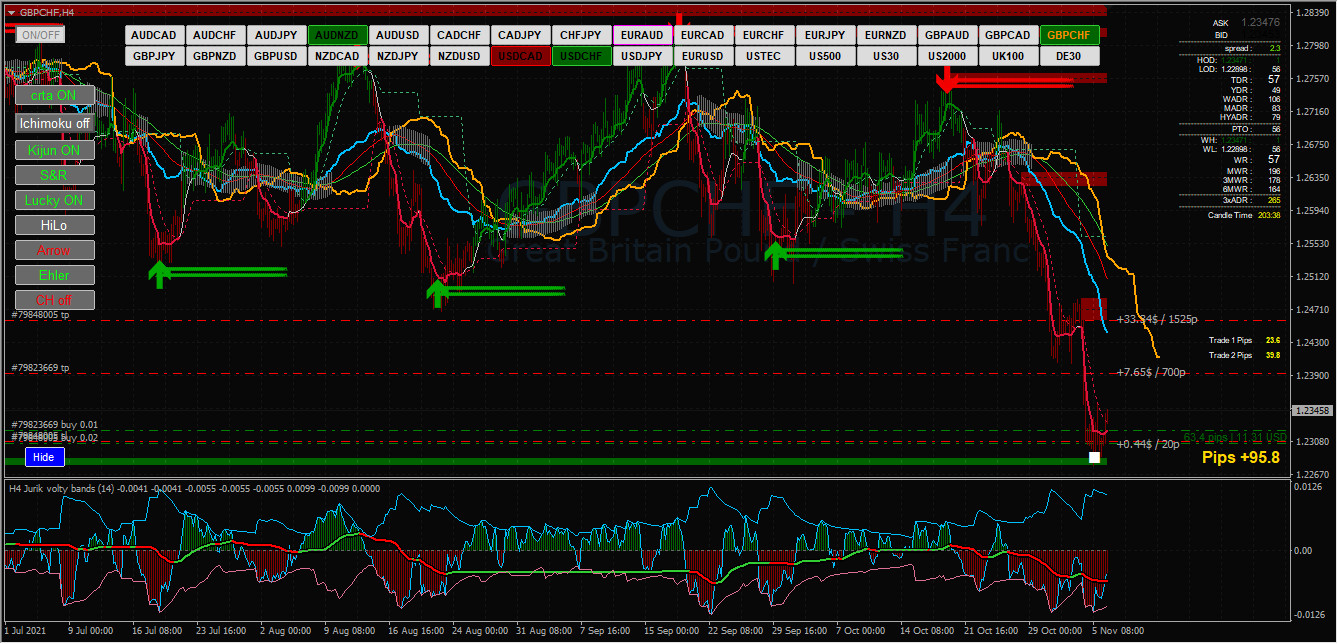Select the US30 index button
This screenshot has width=1338, height=644.
886,56
